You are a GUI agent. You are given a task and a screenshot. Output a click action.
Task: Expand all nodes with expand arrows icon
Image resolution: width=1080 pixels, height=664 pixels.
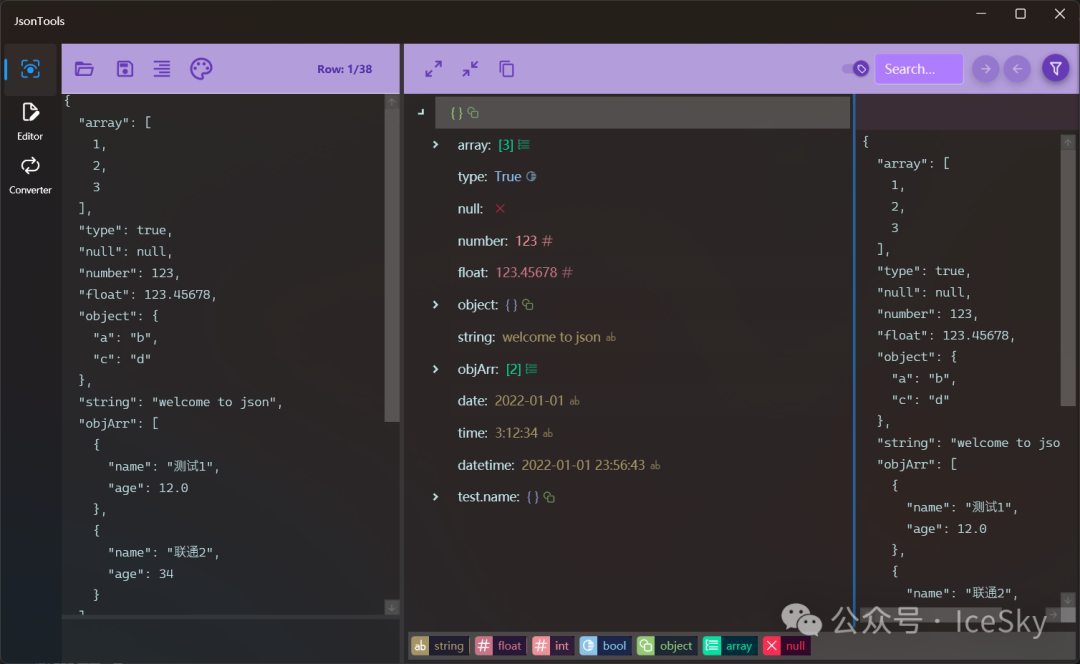coord(433,69)
